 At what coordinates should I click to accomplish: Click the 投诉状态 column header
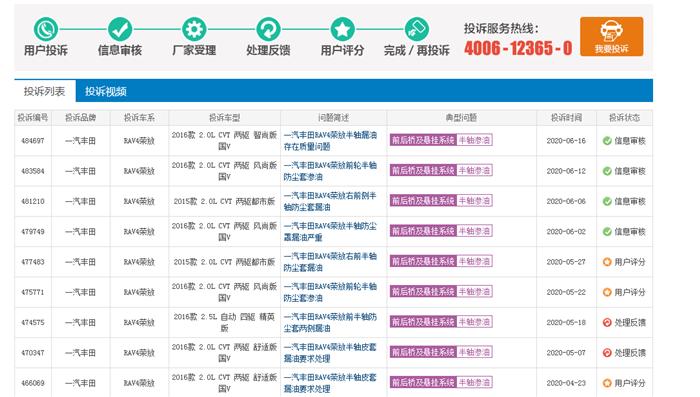tap(625, 118)
